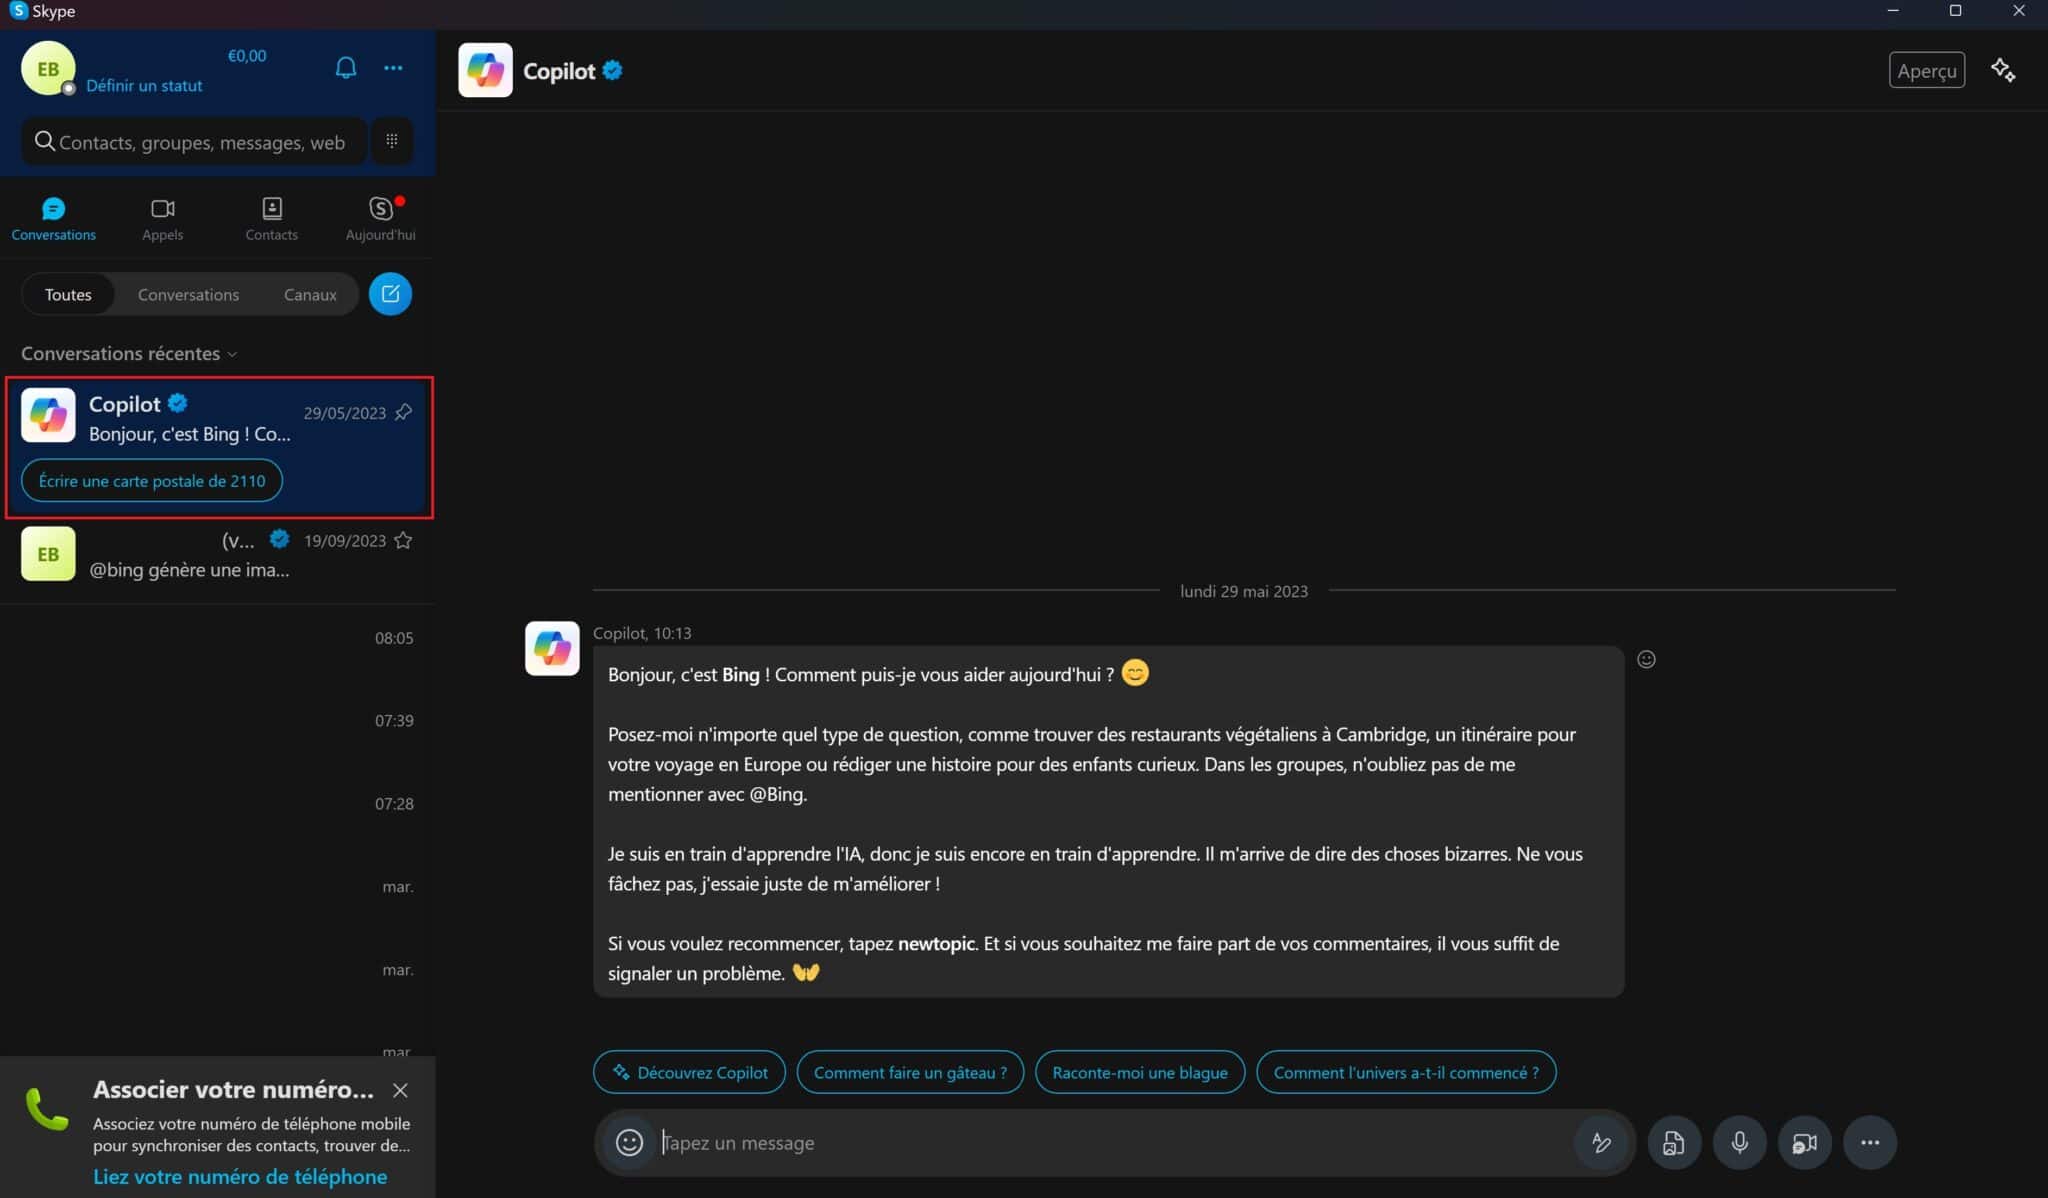Close the Associer votre numéro banner
2048x1198 pixels.
pos(400,1090)
